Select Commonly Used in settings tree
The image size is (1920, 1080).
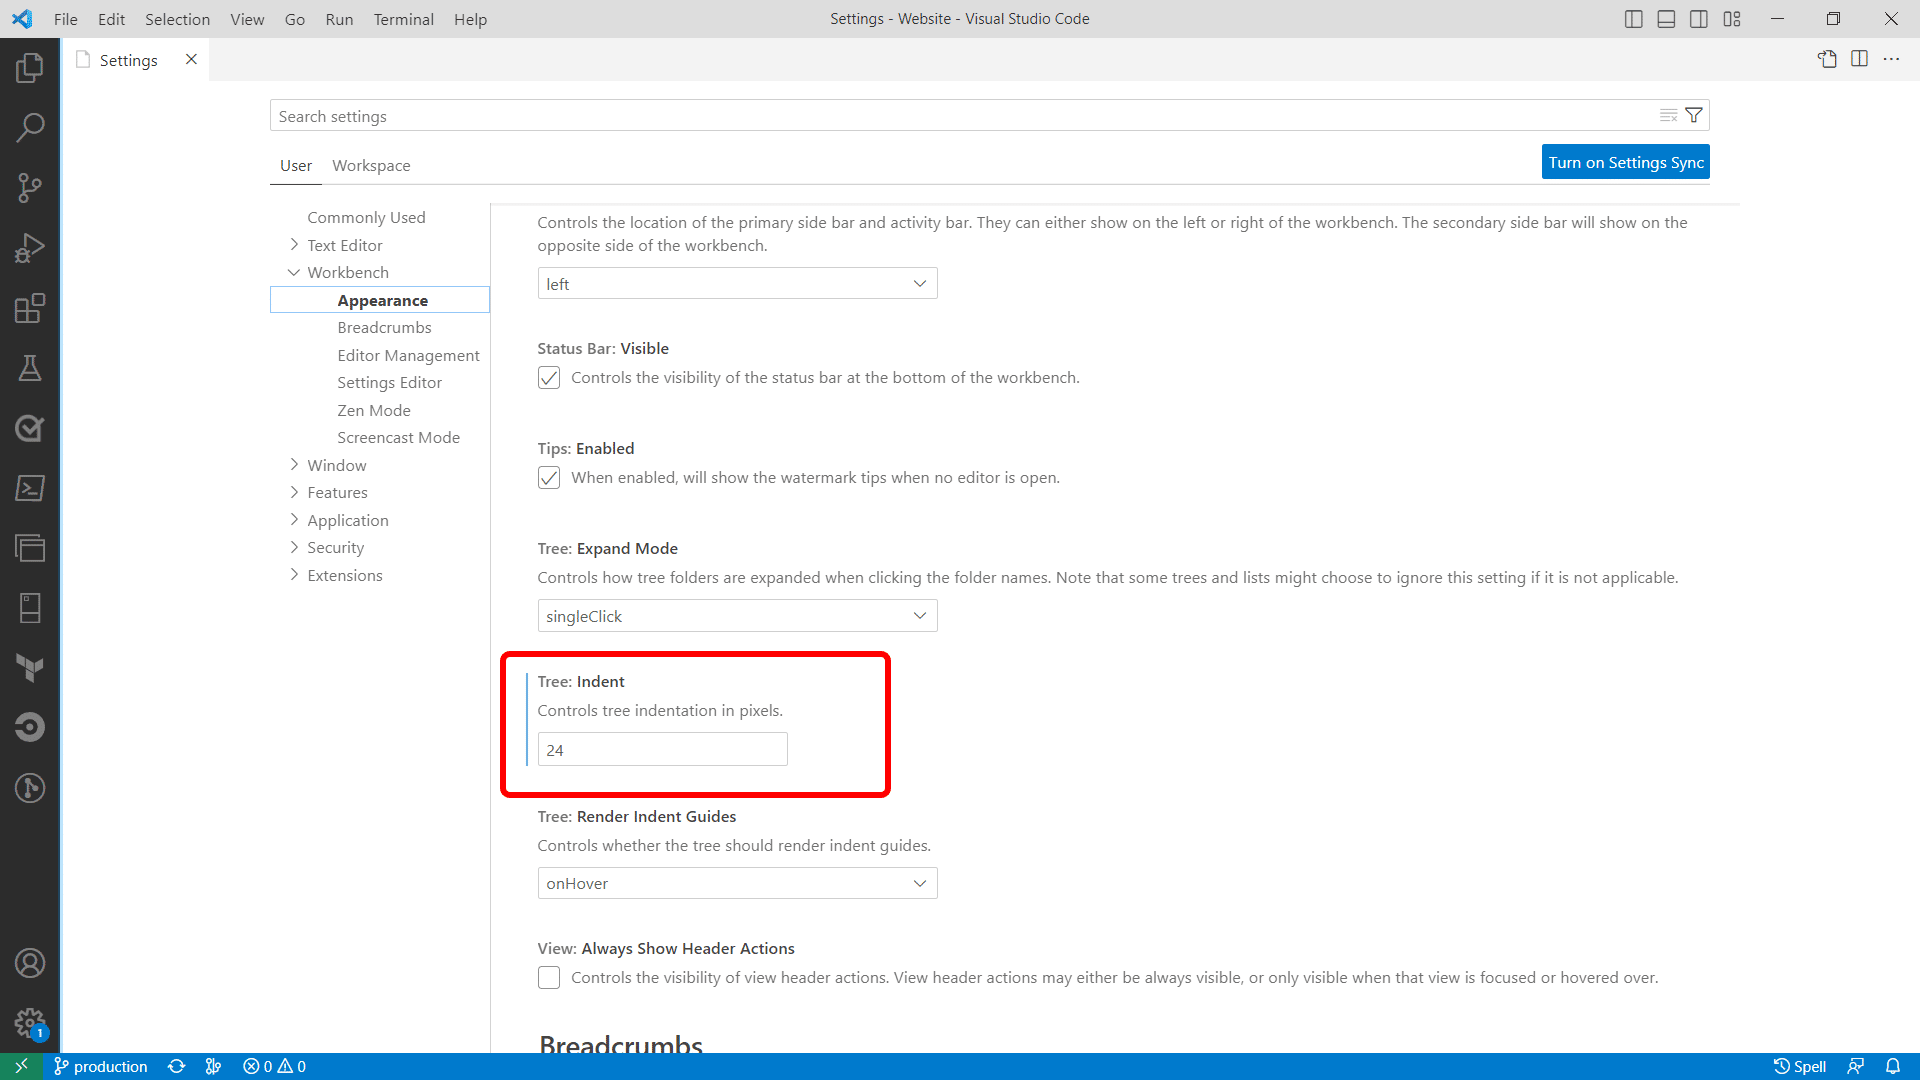366,217
